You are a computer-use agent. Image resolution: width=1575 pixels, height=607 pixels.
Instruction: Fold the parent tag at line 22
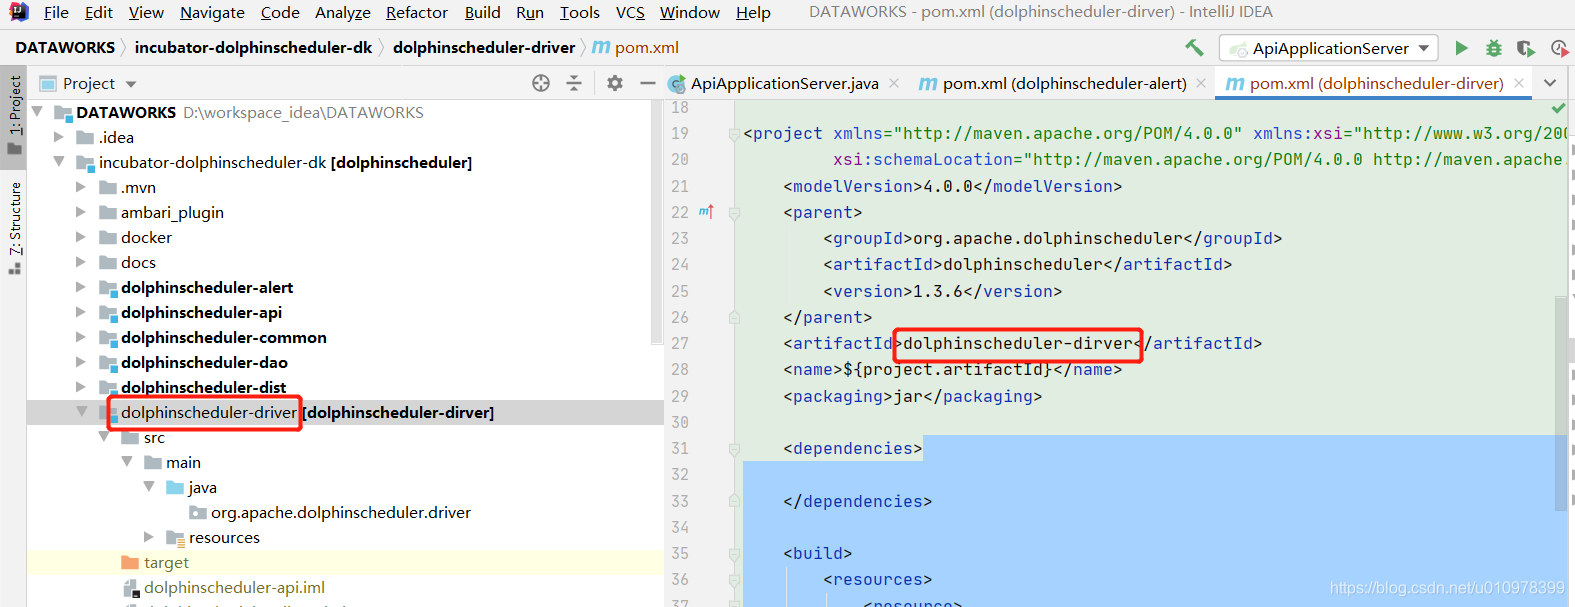coord(734,212)
